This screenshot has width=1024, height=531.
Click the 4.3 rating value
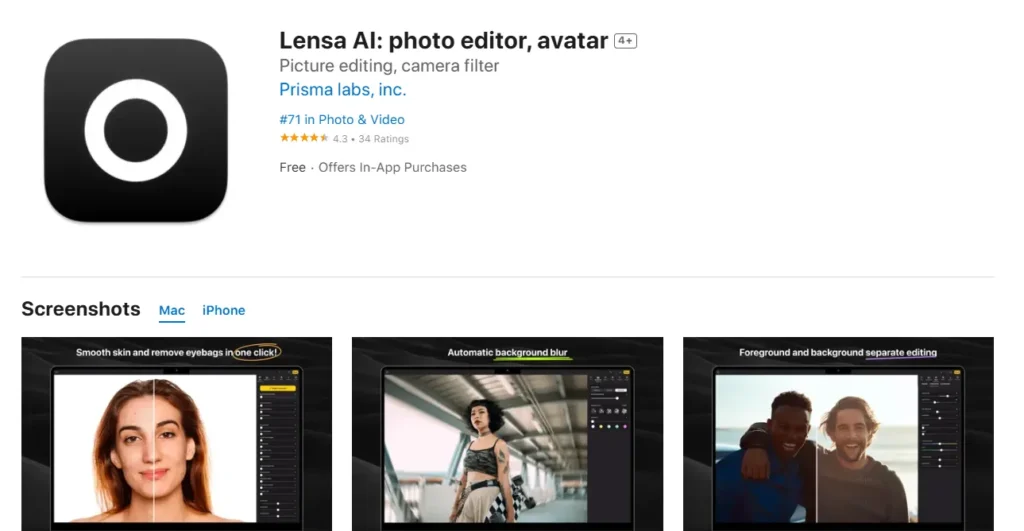click(x=340, y=138)
